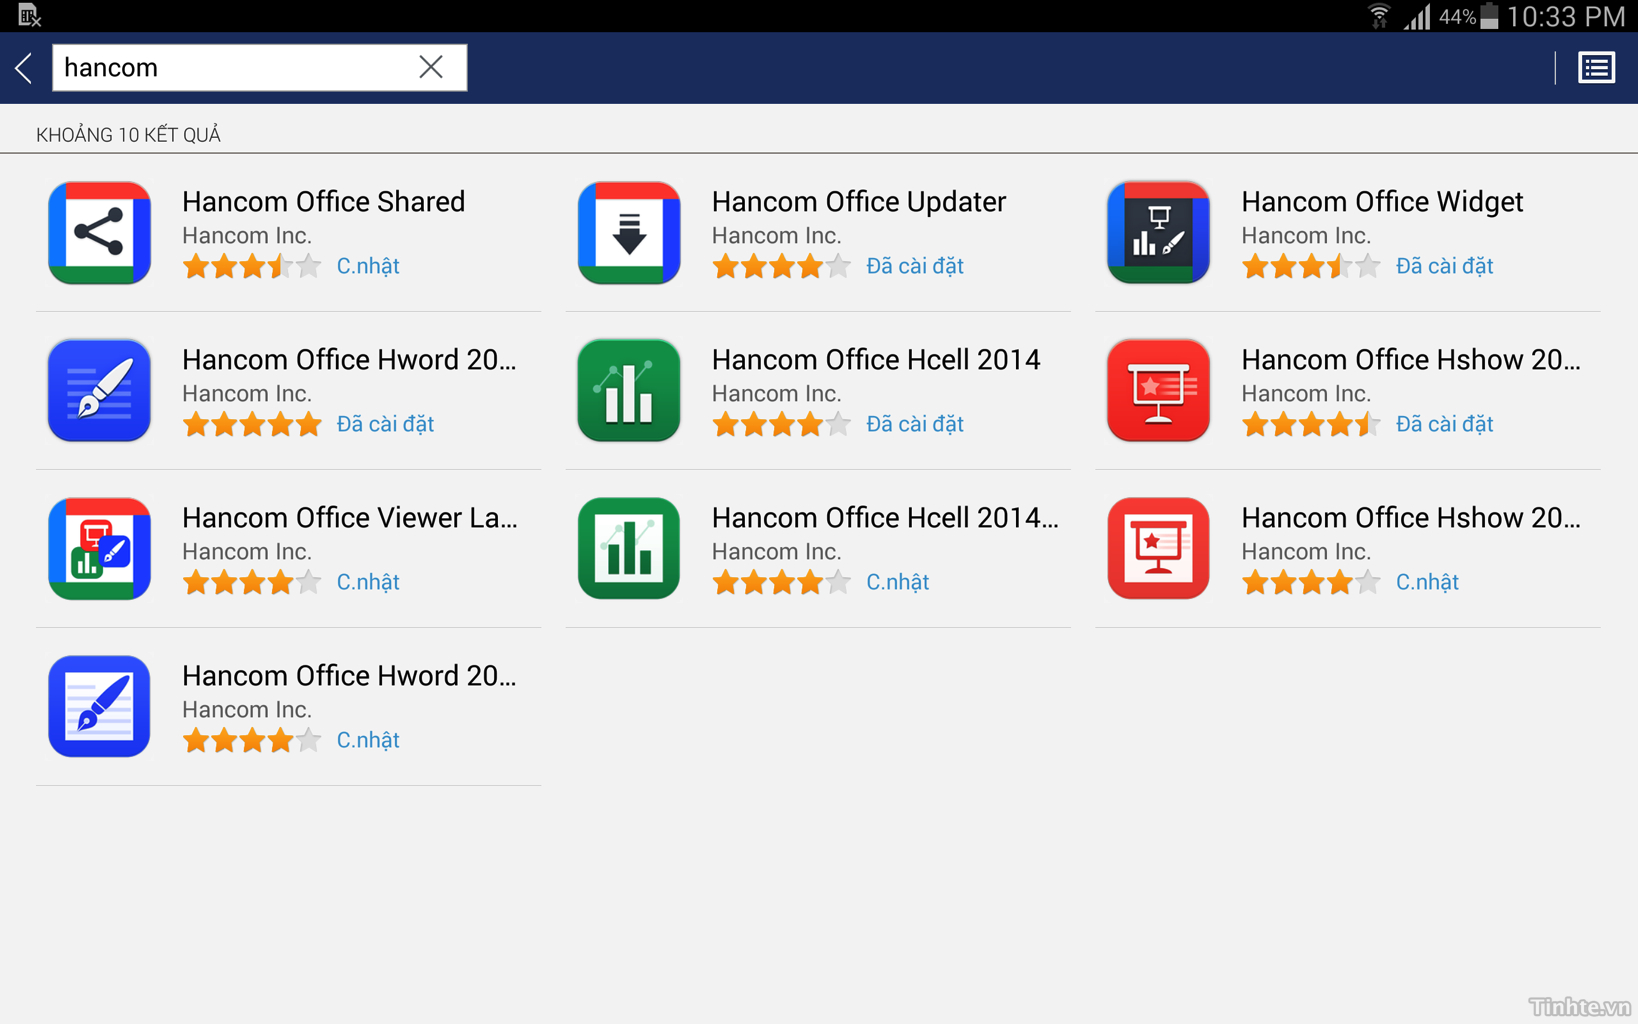The width and height of the screenshot is (1638, 1024).
Task: Tap the Wi-Fi status bar icon
Action: pos(1379,16)
